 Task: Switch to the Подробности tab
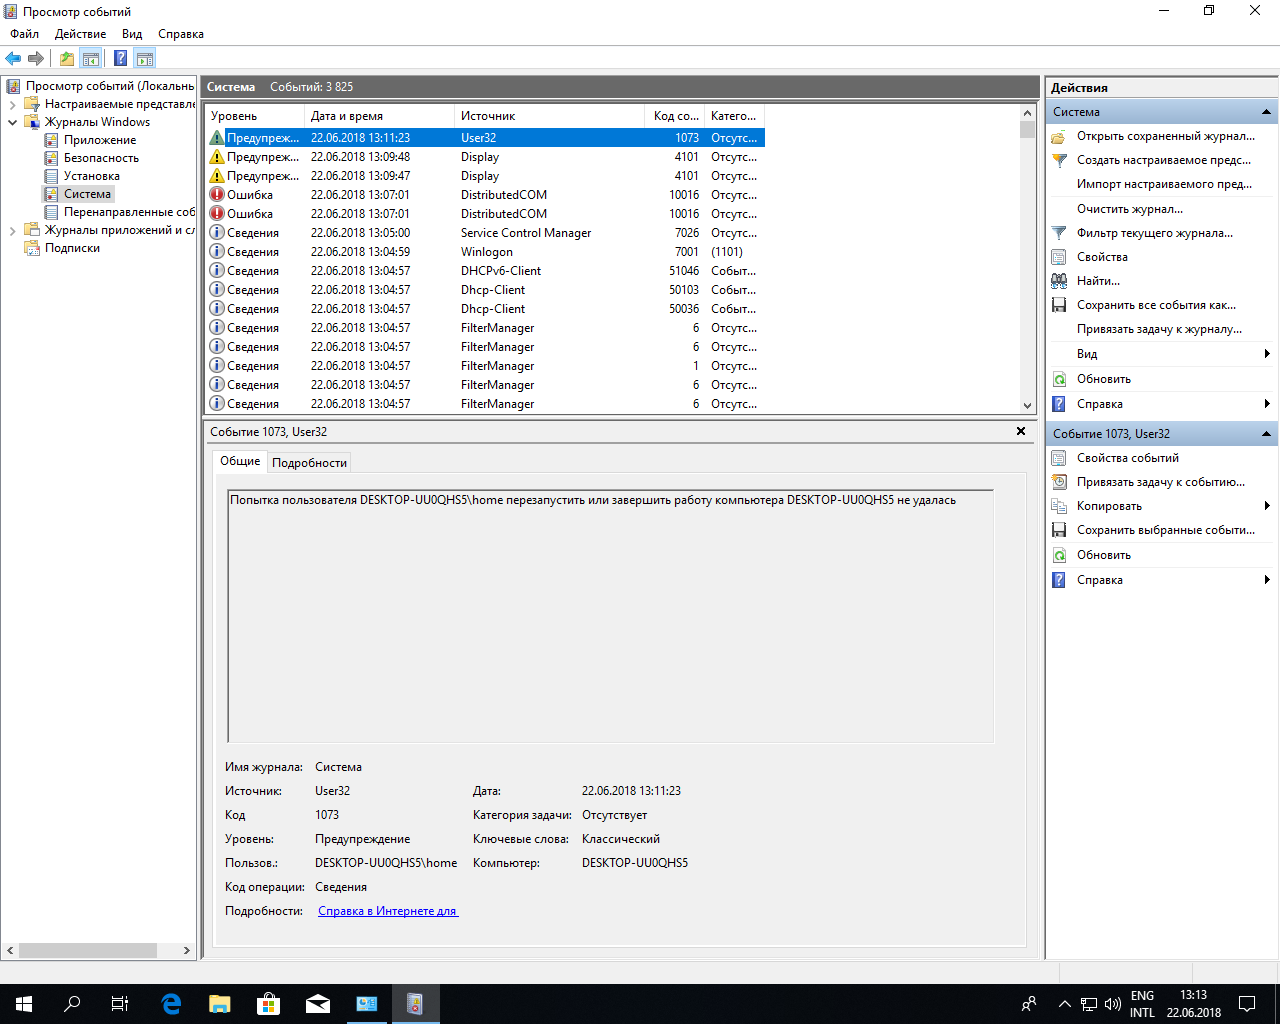tap(309, 463)
